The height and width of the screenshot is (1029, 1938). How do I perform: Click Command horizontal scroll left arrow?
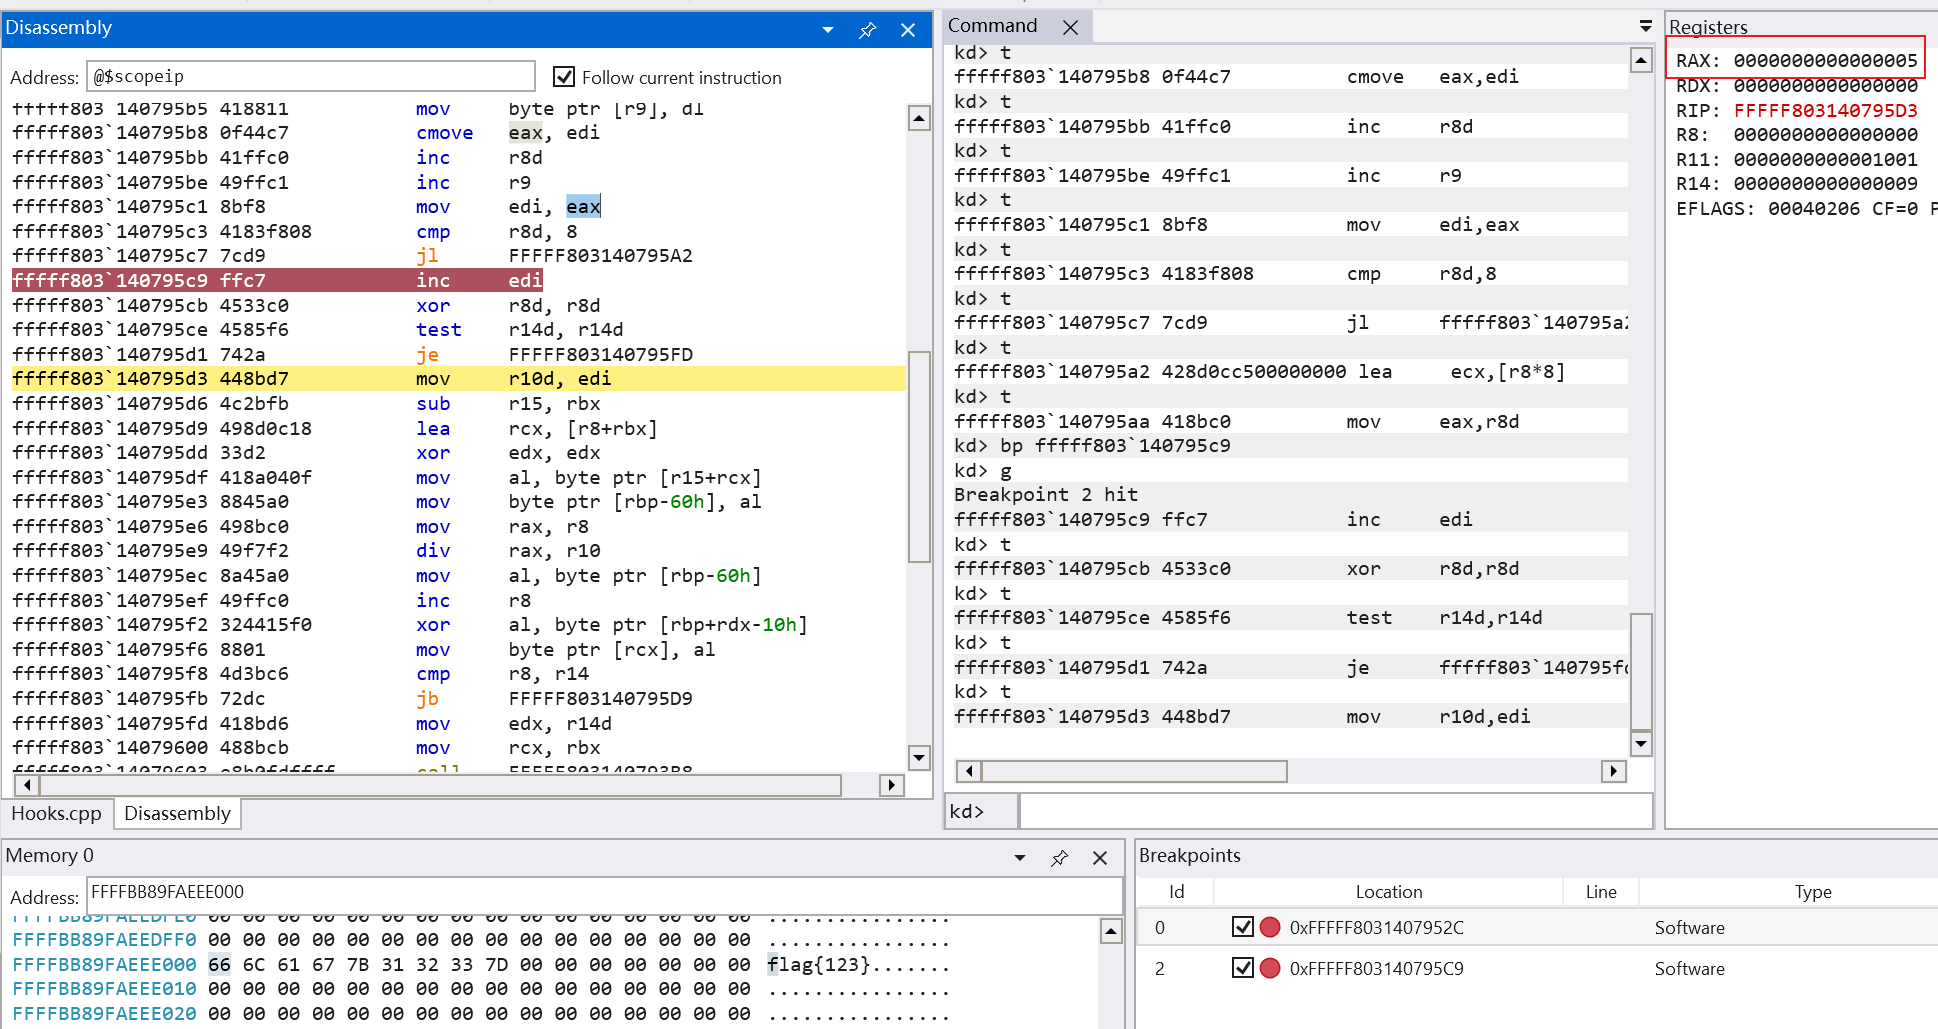tap(968, 771)
